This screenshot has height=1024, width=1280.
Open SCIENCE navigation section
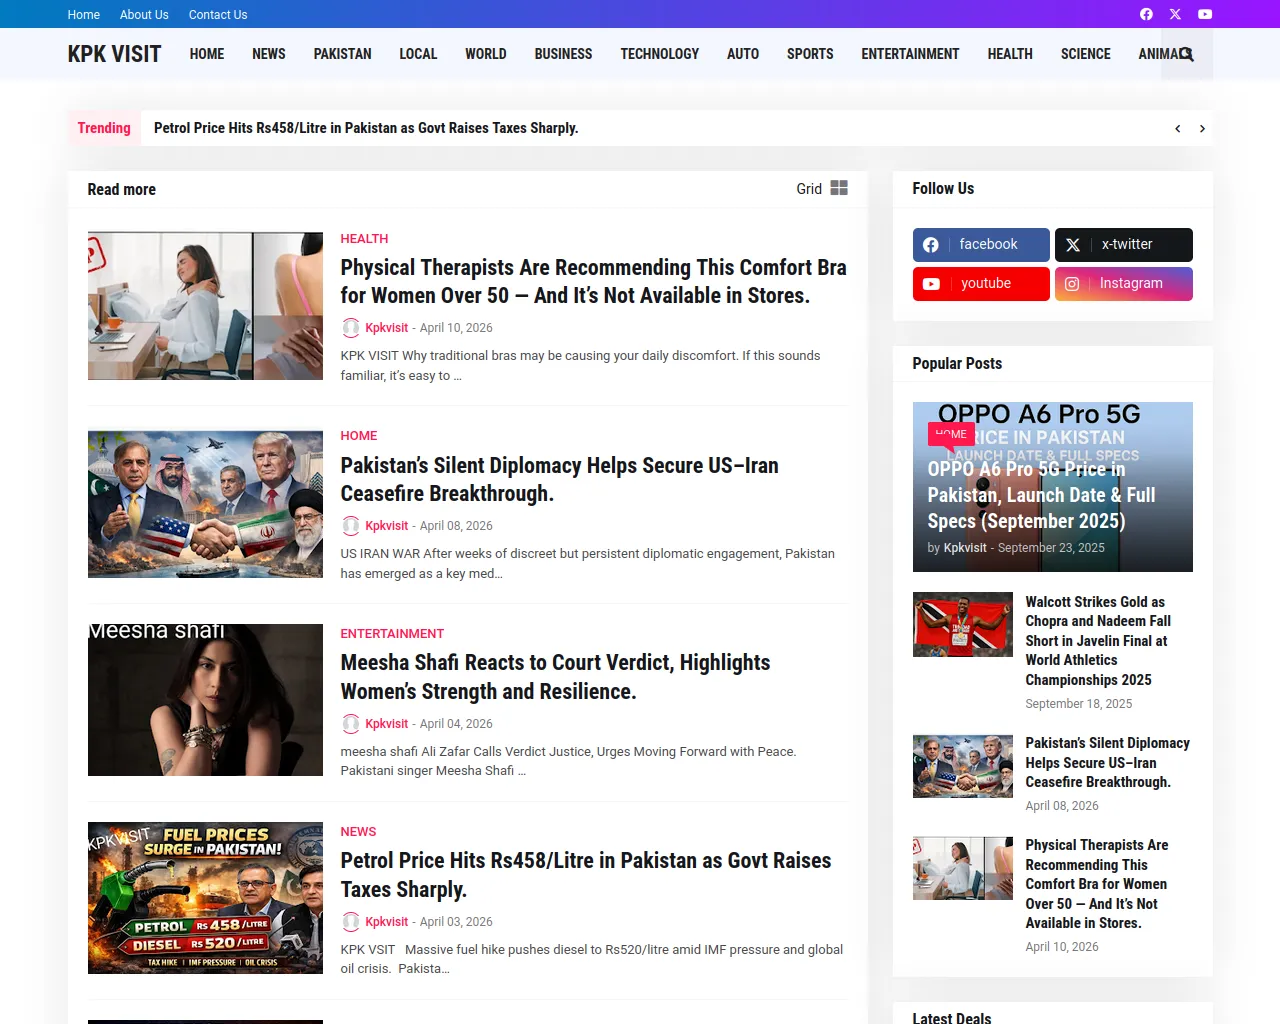pyautogui.click(x=1086, y=54)
